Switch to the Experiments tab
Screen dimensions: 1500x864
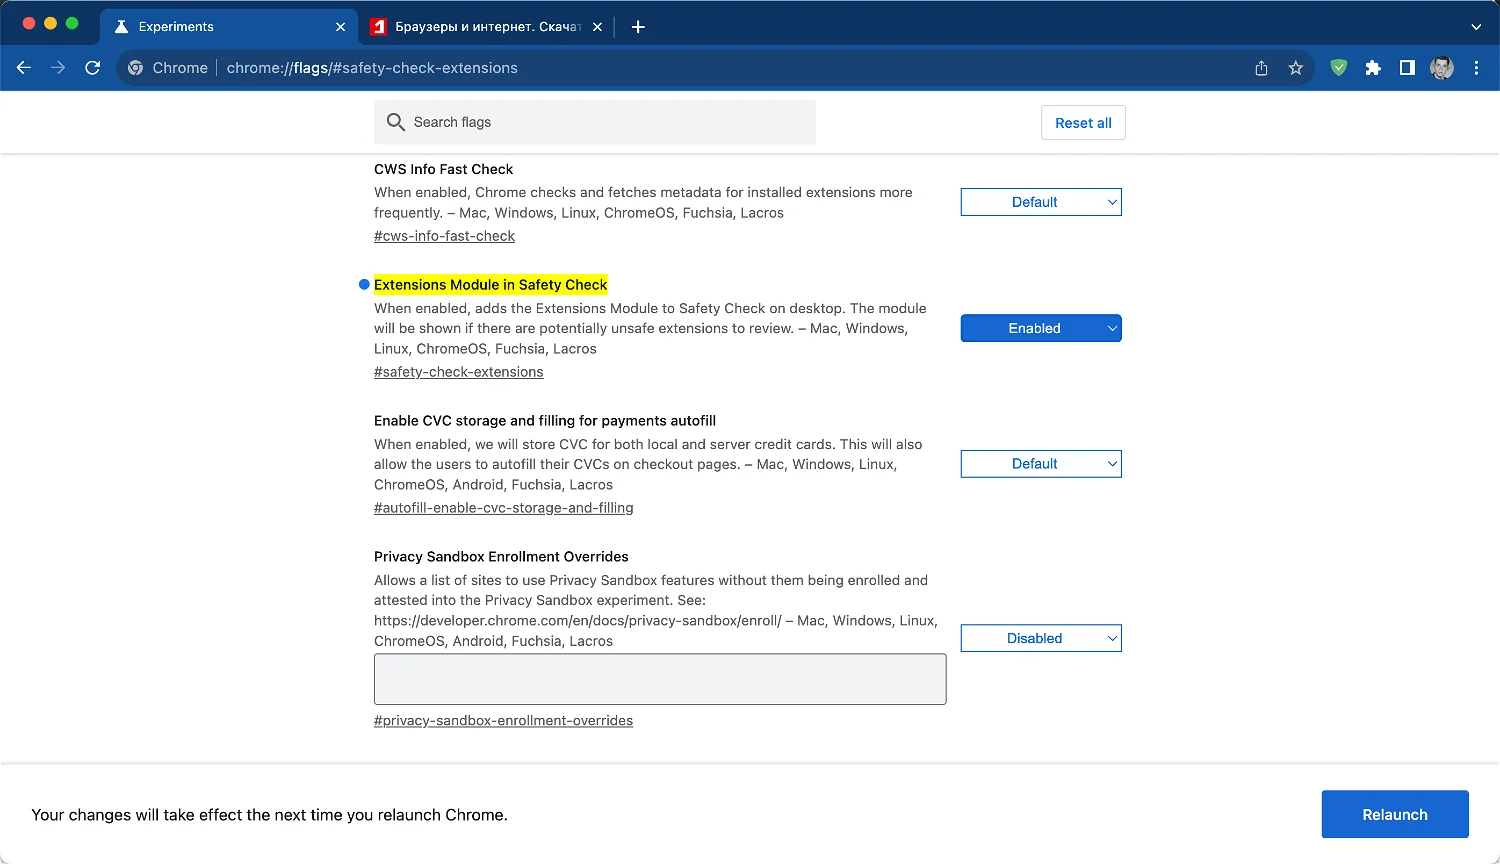click(229, 27)
